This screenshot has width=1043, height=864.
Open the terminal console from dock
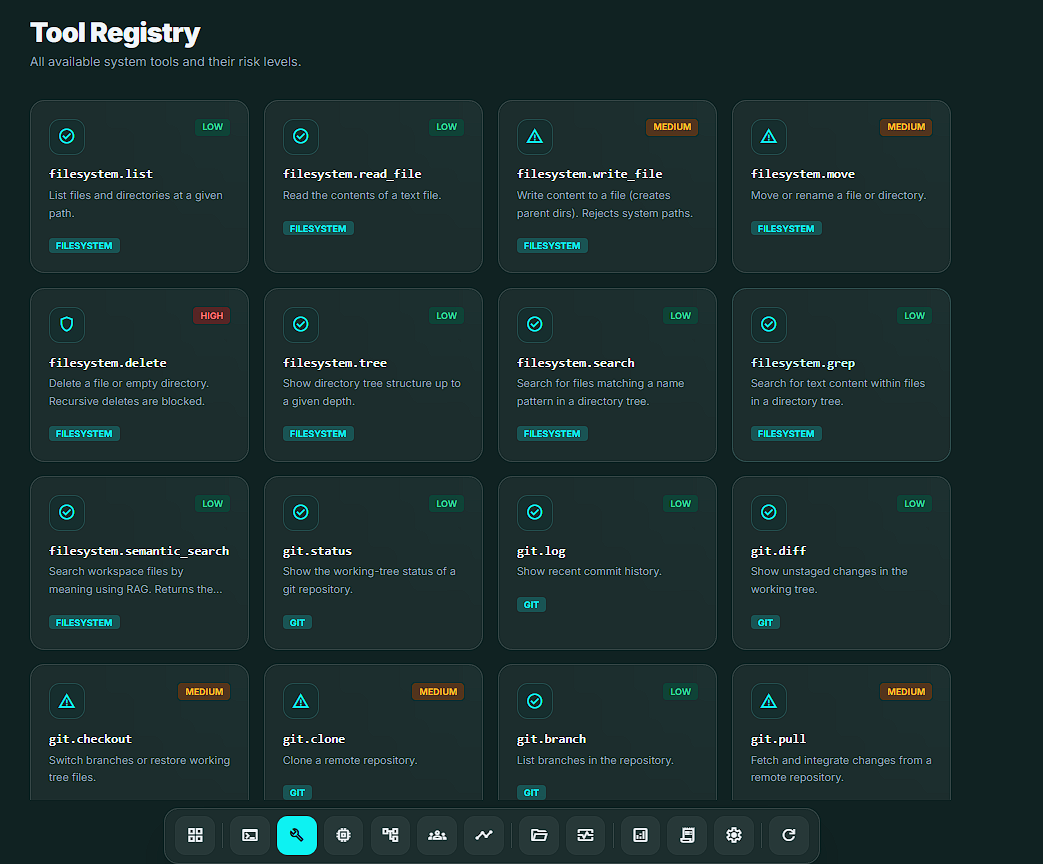click(x=250, y=835)
